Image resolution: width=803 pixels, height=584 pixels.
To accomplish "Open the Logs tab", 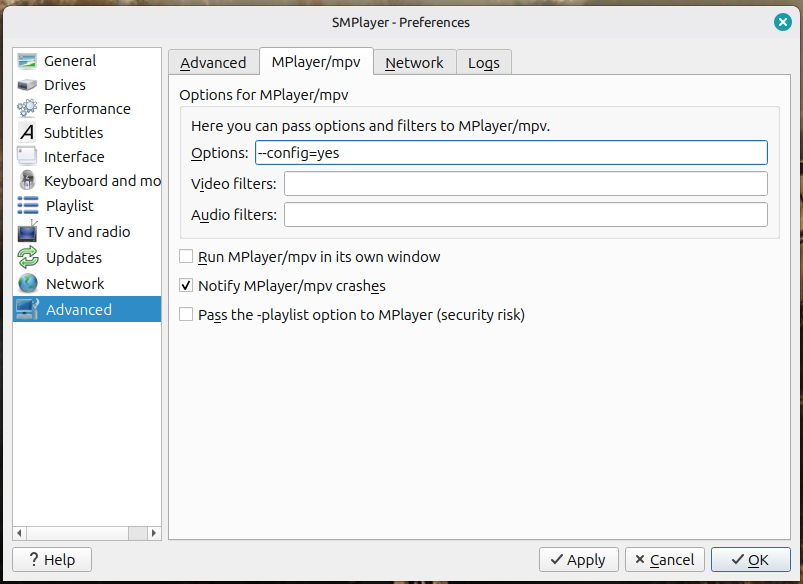I will pos(484,62).
